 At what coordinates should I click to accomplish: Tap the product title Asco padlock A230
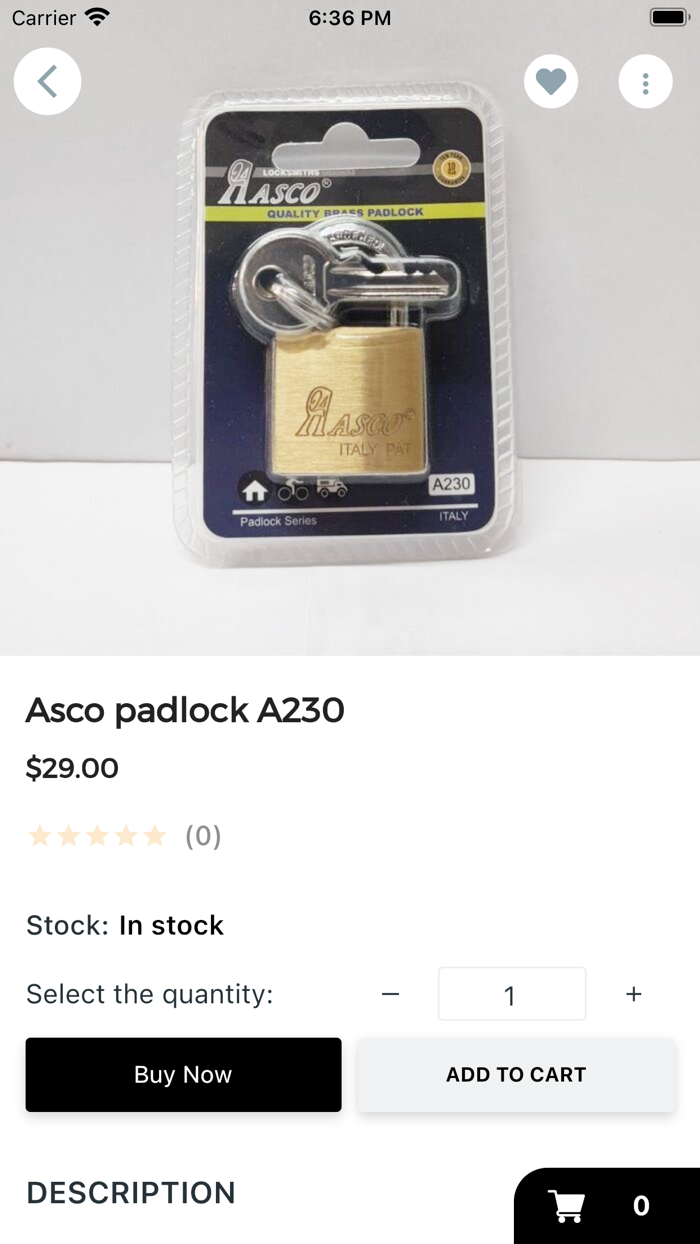pyautogui.click(x=185, y=710)
